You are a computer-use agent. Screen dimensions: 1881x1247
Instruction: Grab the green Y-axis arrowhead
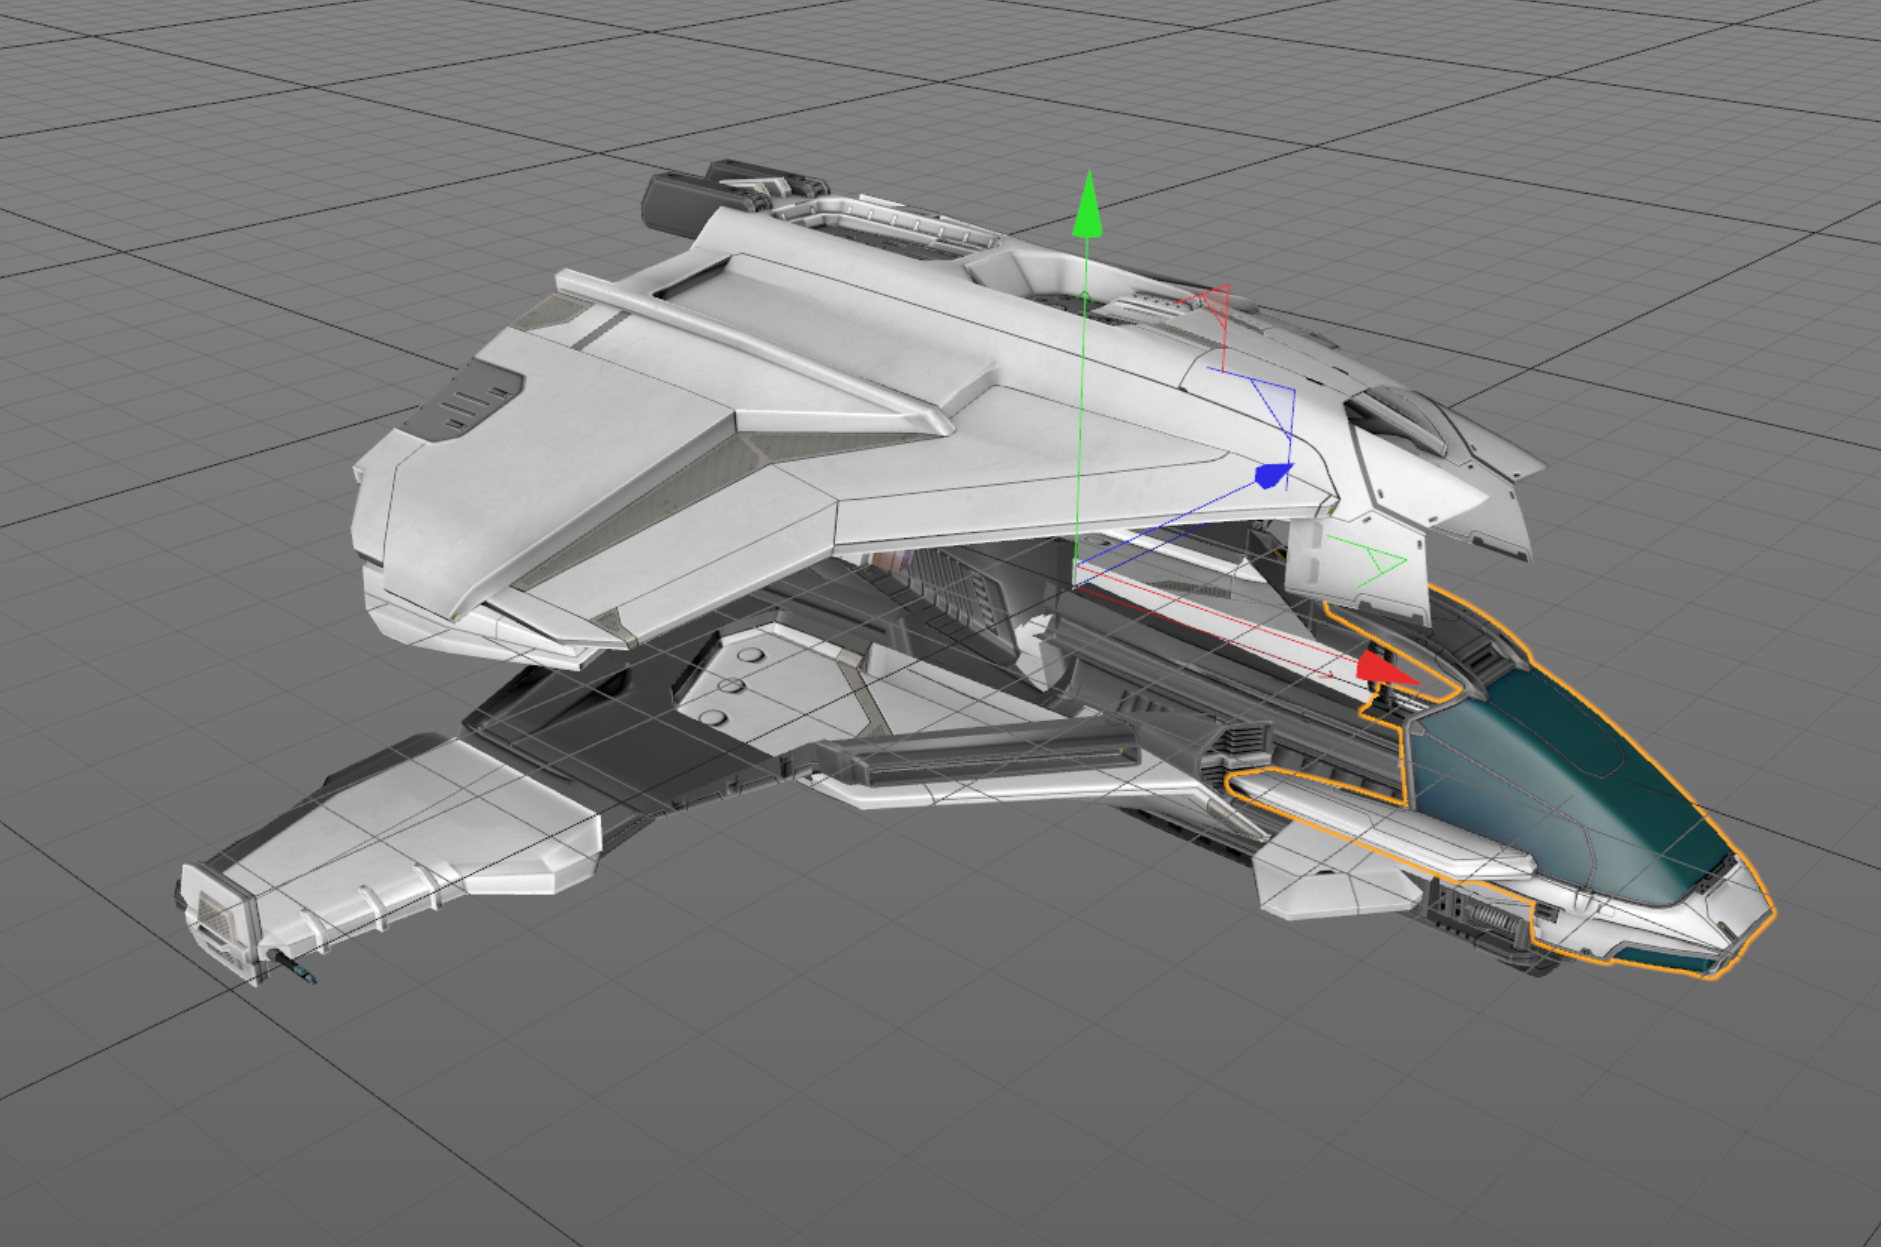pos(1088,208)
